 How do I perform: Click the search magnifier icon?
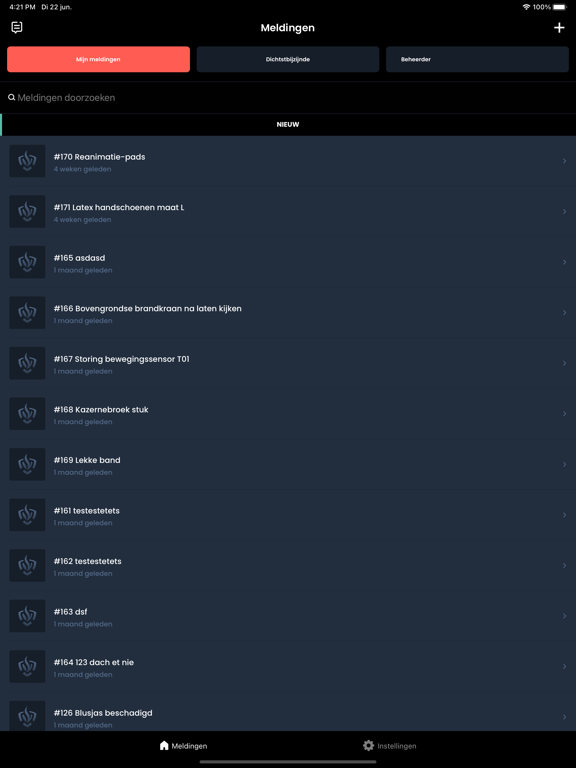coord(11,97)
